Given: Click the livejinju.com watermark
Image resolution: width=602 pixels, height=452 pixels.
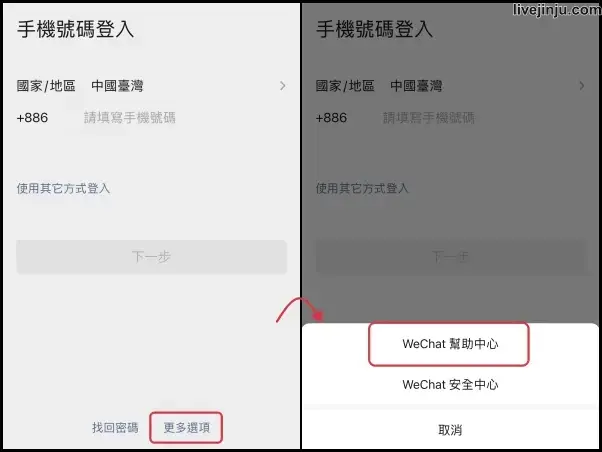Looking at the screenshot, I should pyautogui.click(x=557, y=10).
